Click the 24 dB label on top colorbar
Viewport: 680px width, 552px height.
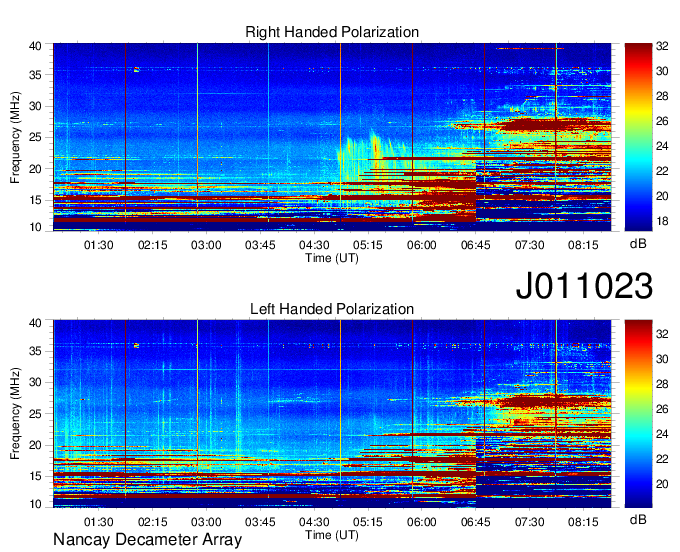662,146
